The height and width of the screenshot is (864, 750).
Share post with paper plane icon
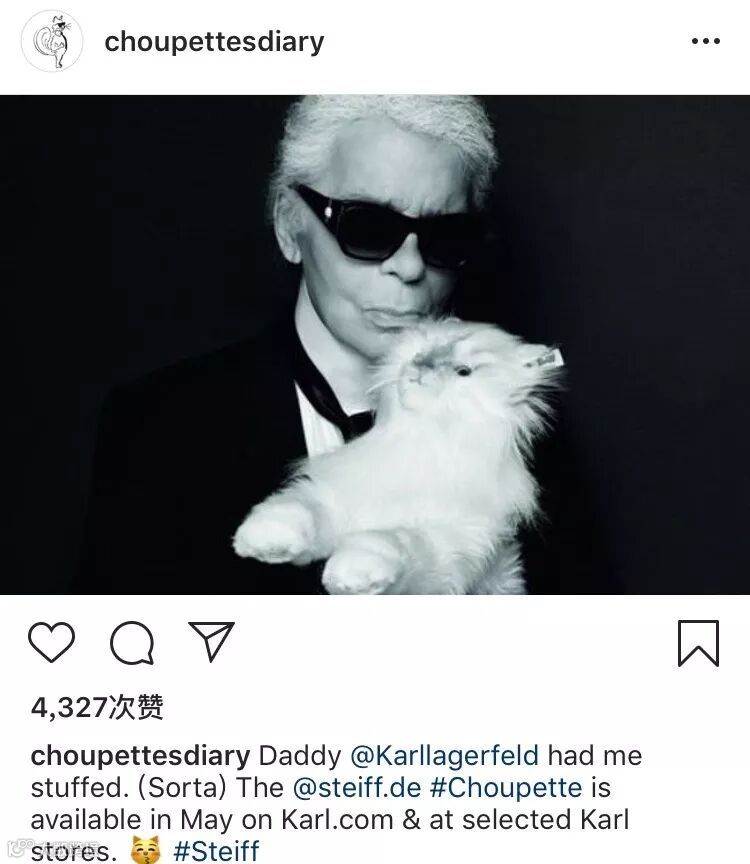tap(212, 641)
